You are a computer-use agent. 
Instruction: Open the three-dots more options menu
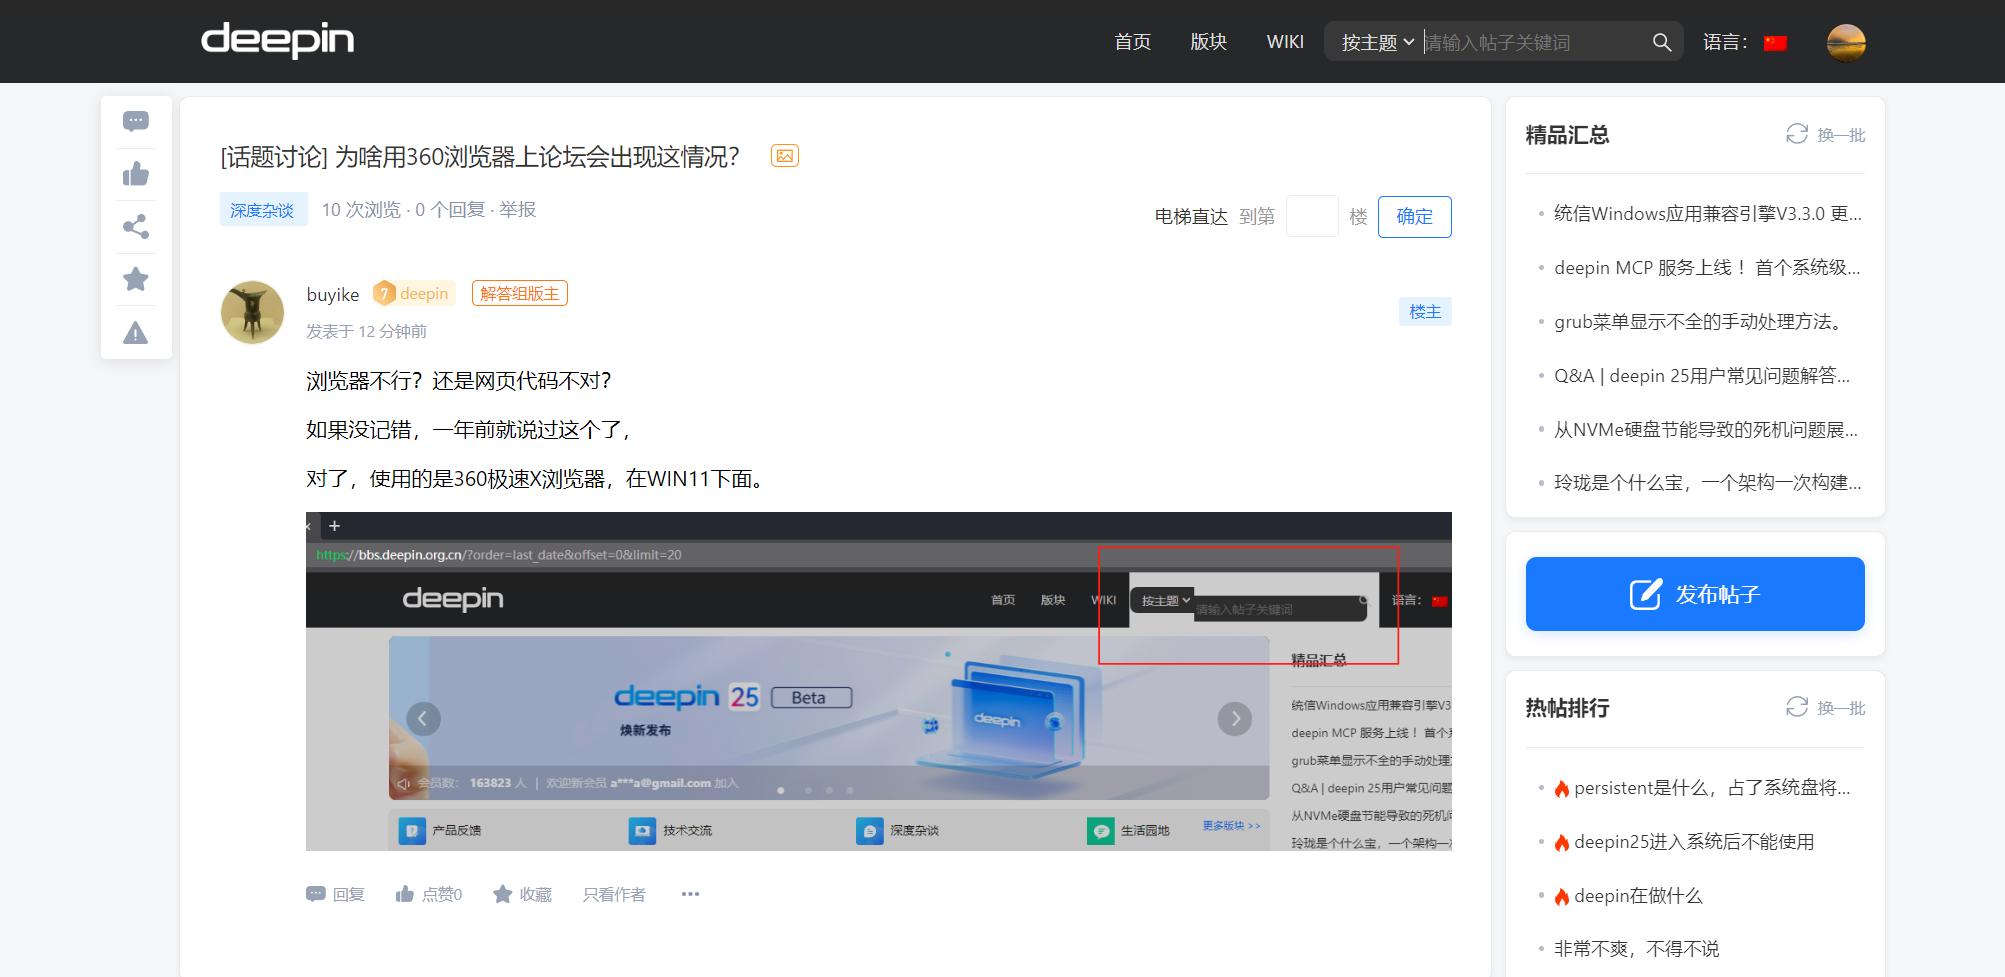[x=690, y=894]
